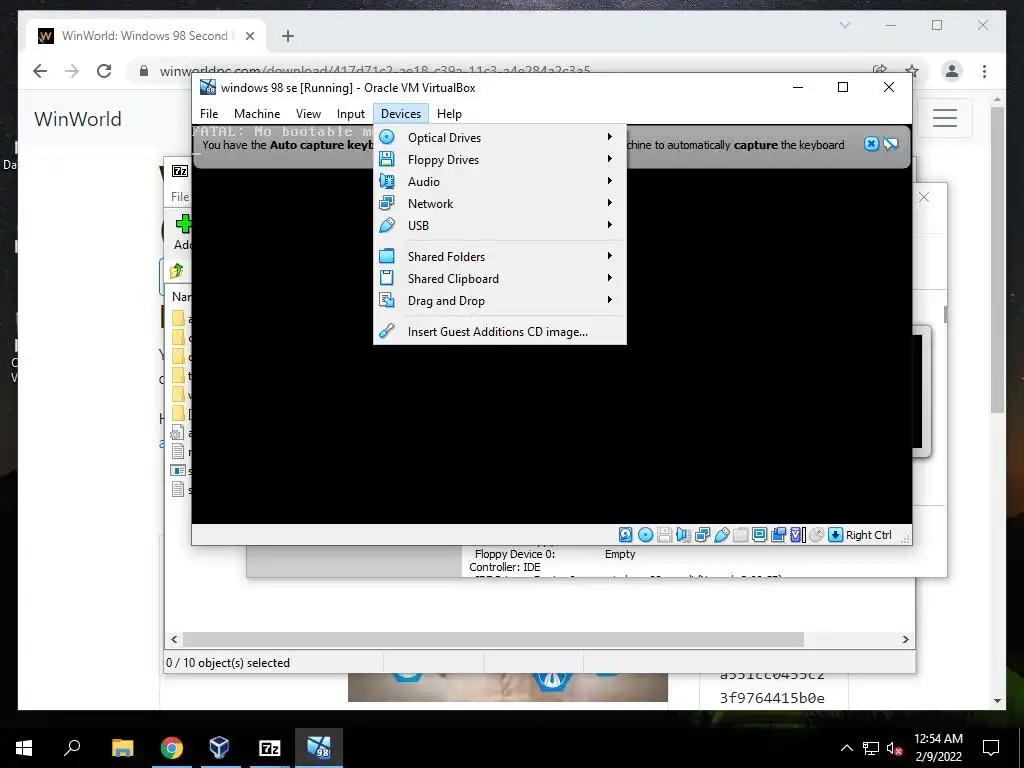Screen dimensions: 1024x768
Task: Open the Chrome profile avatar button
Action: [952, 71]
